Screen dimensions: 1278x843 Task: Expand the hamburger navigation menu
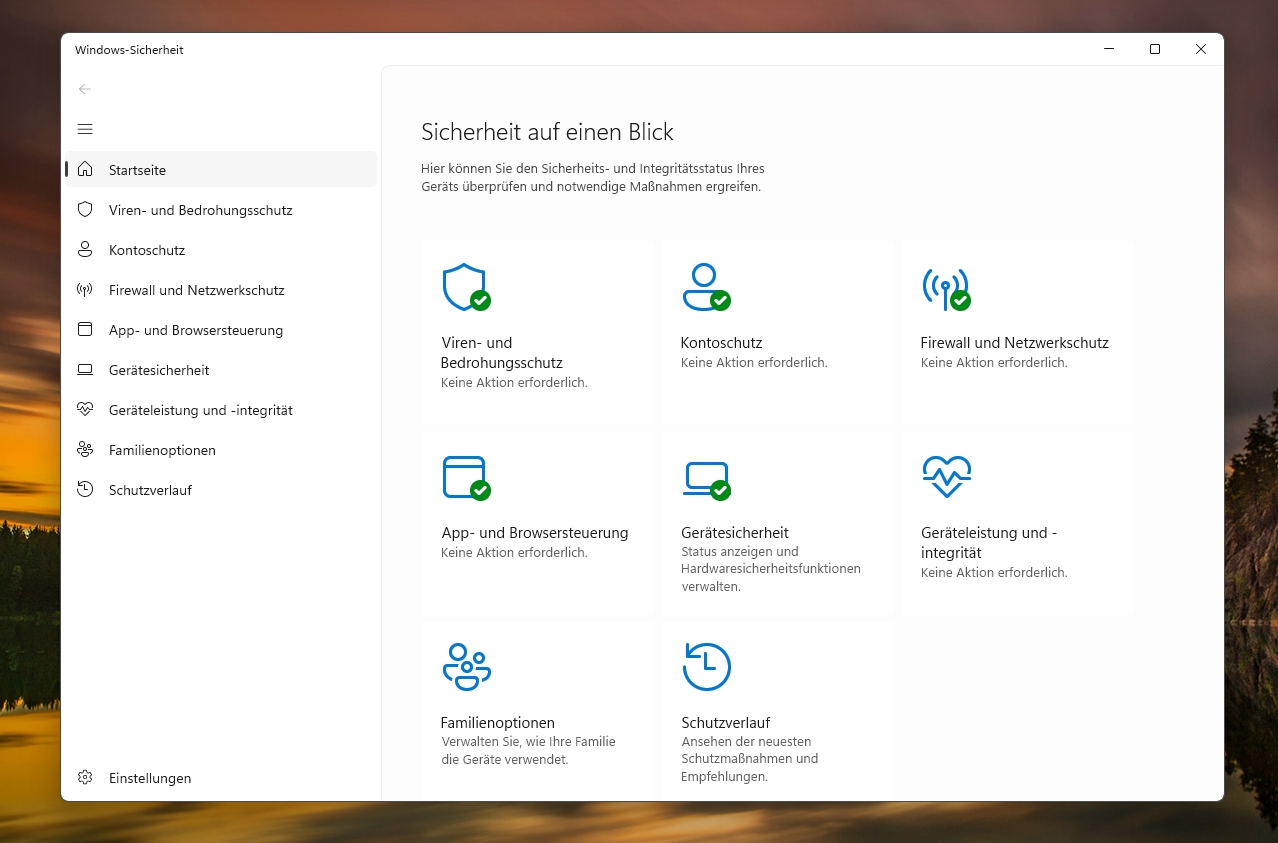pos(85,129)
